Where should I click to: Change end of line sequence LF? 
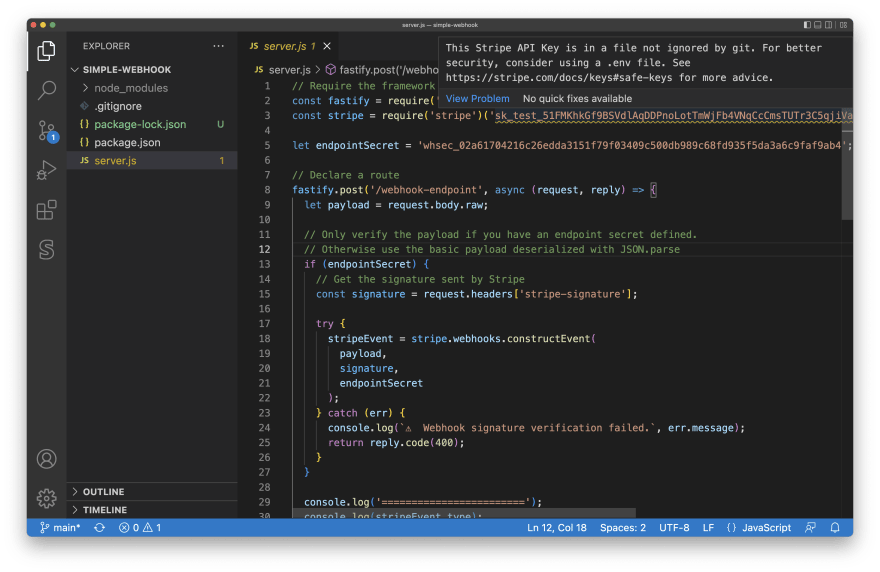pyautogui.click(x=708, y=528)
